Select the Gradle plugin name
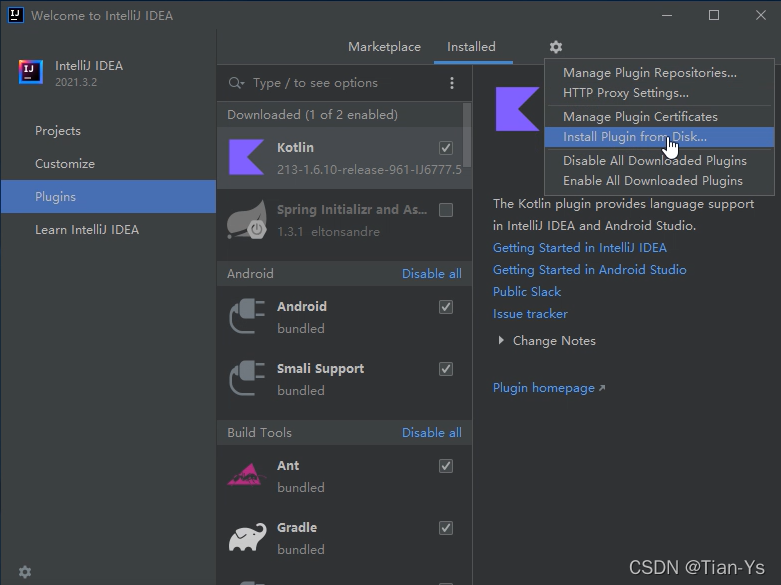Screen dimensions: 781x585 point(297,528)
